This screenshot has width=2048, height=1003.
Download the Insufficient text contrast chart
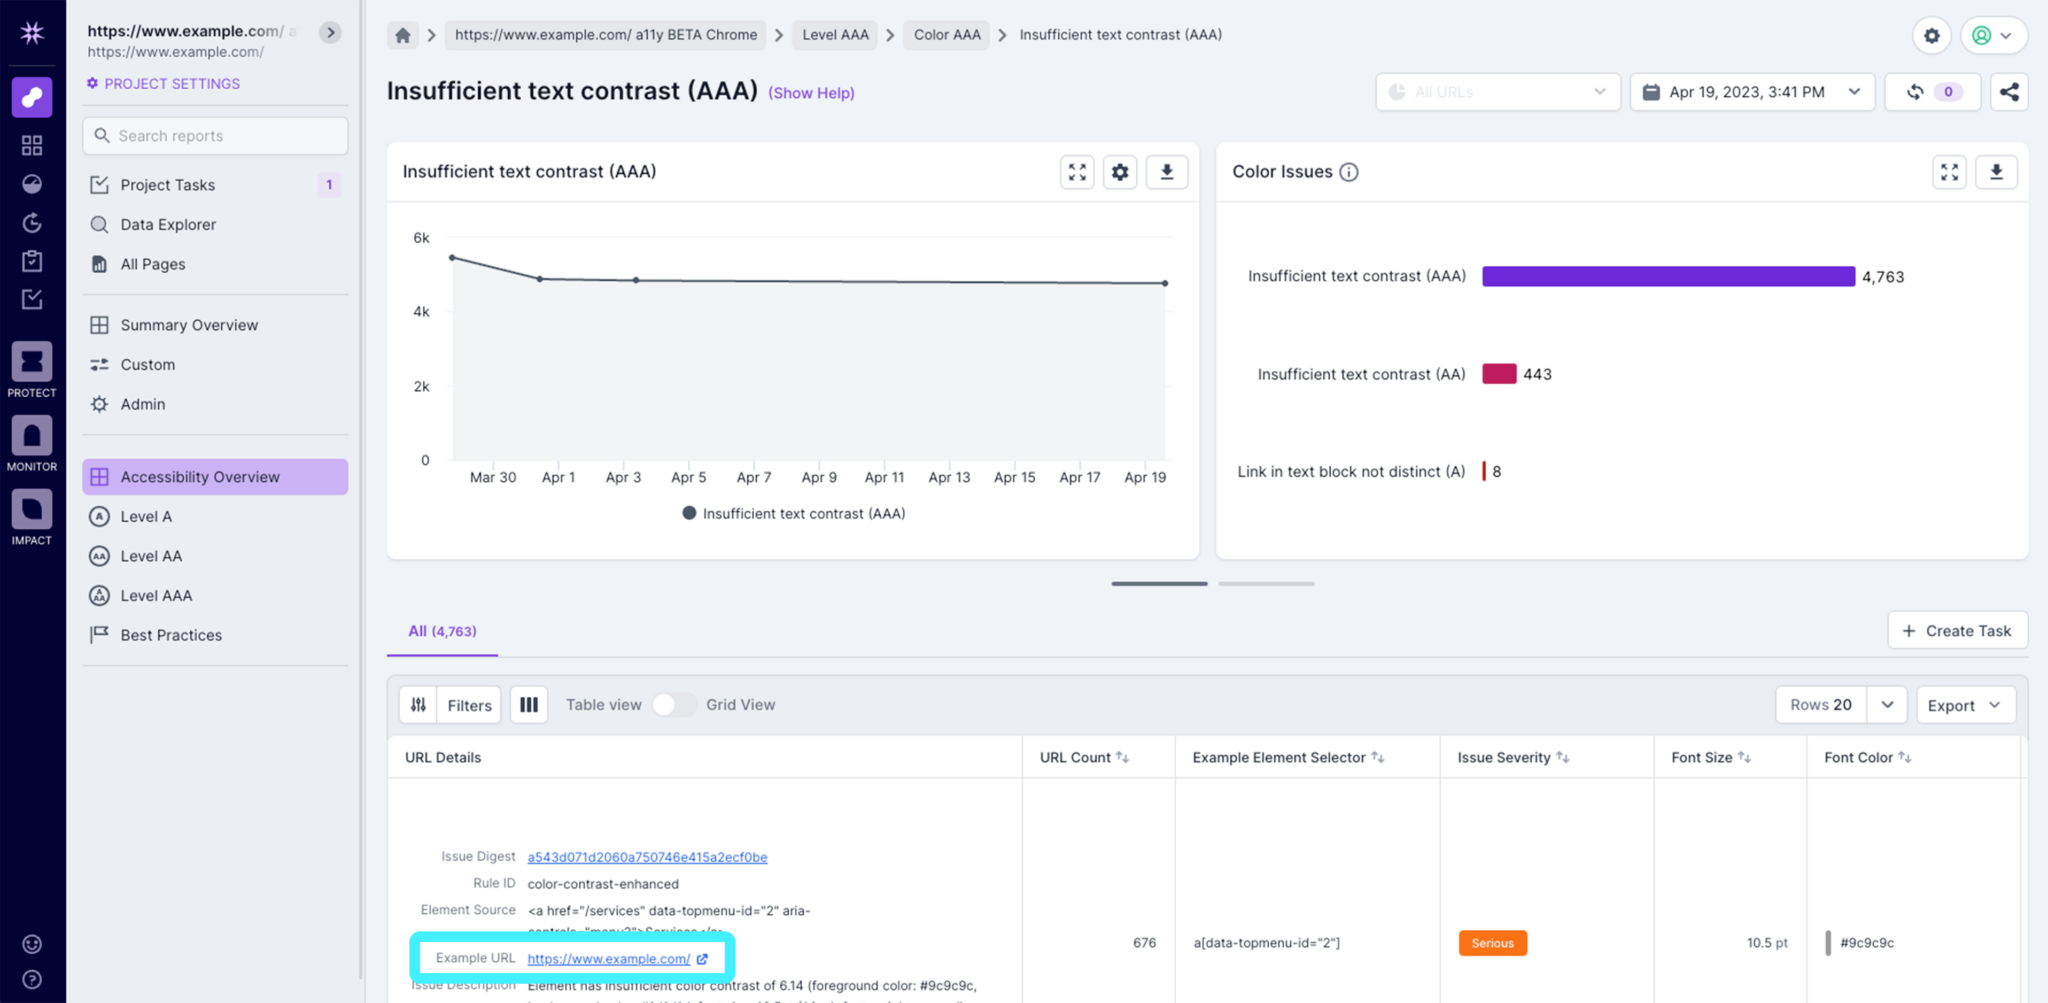(1166, 172)
